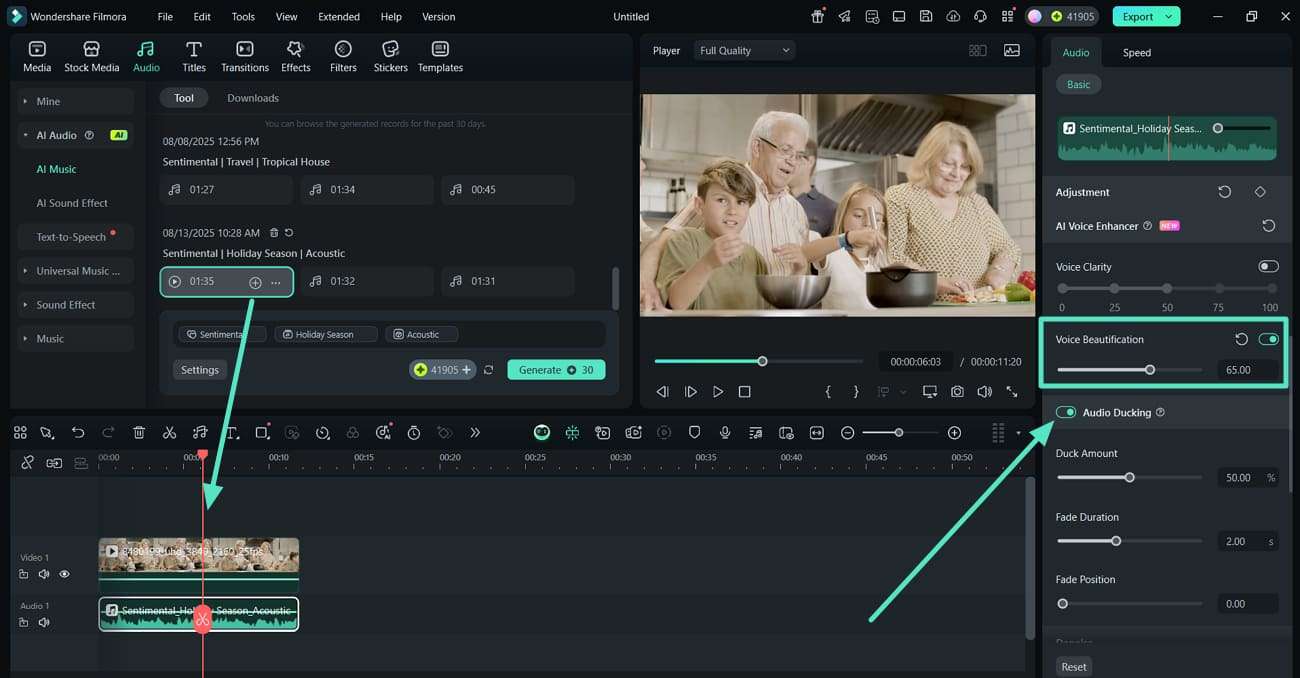Image resolution: width=1300 pixels, height=678 pixels.
Task: Click the undo arrow in timeline toolbar
Action: [x=78, y=432]
